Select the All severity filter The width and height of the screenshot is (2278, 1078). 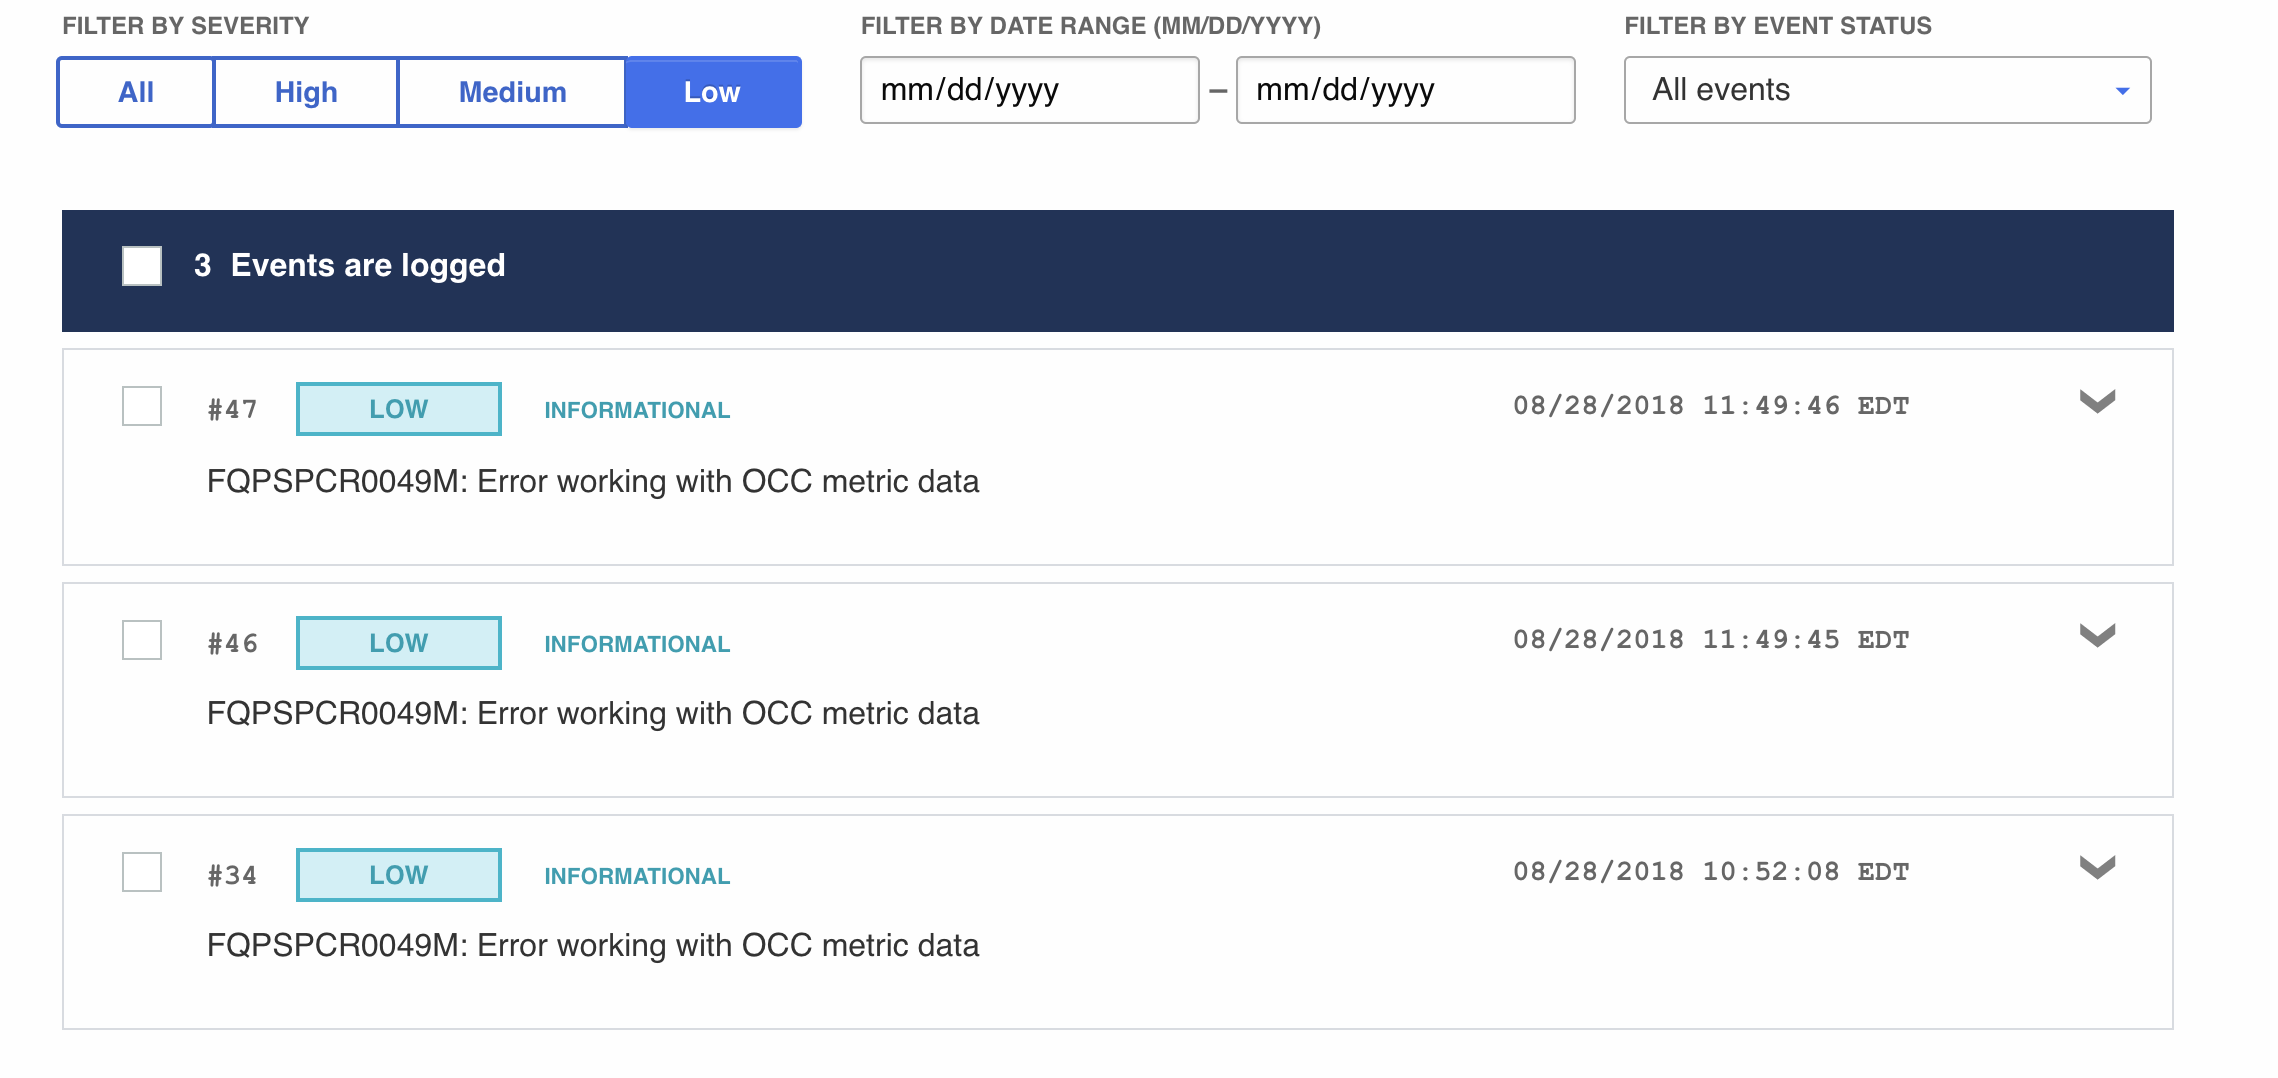click(x=135, y=92)
